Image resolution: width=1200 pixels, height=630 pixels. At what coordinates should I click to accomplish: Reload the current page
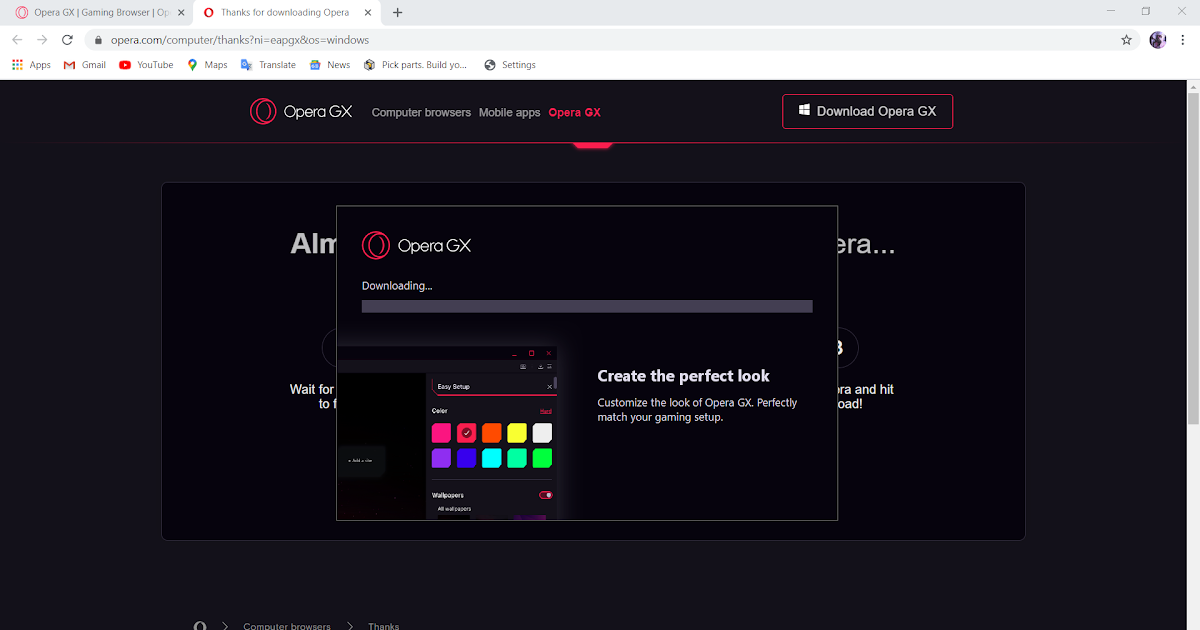pyautogui.click(x=67, y=40)
